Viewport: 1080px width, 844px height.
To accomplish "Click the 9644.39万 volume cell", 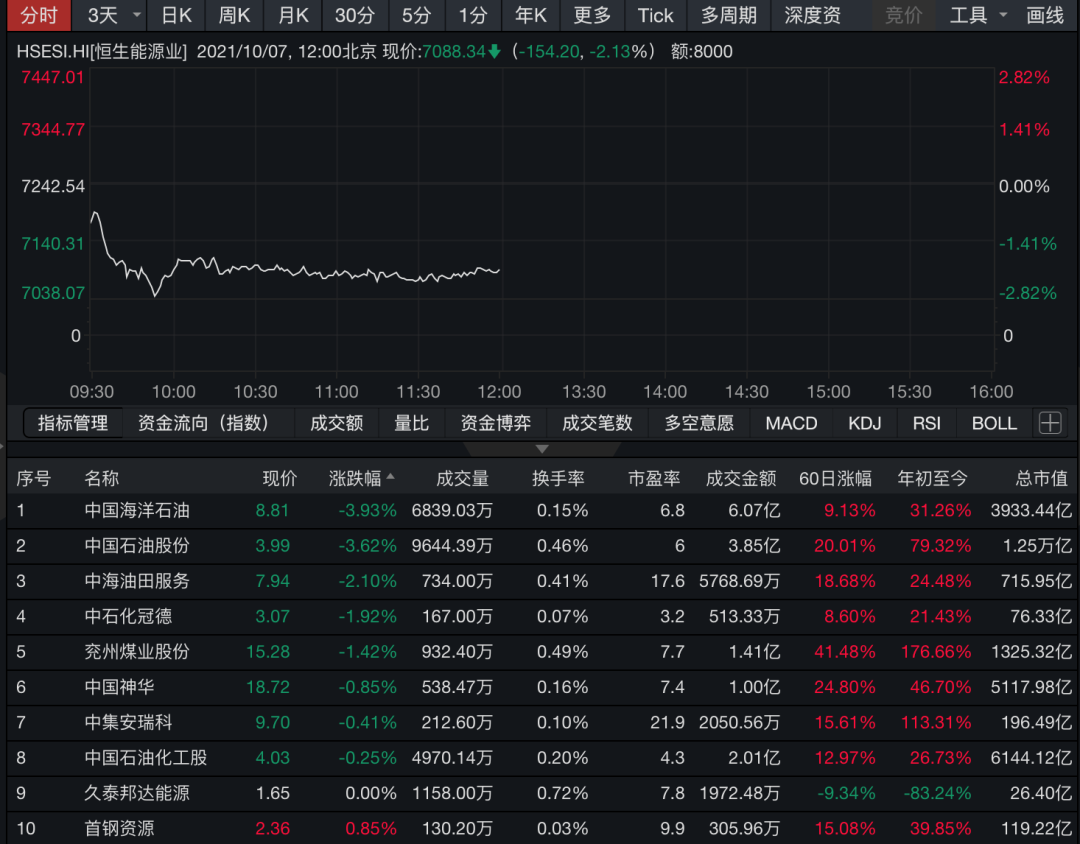I will point(452,546).
